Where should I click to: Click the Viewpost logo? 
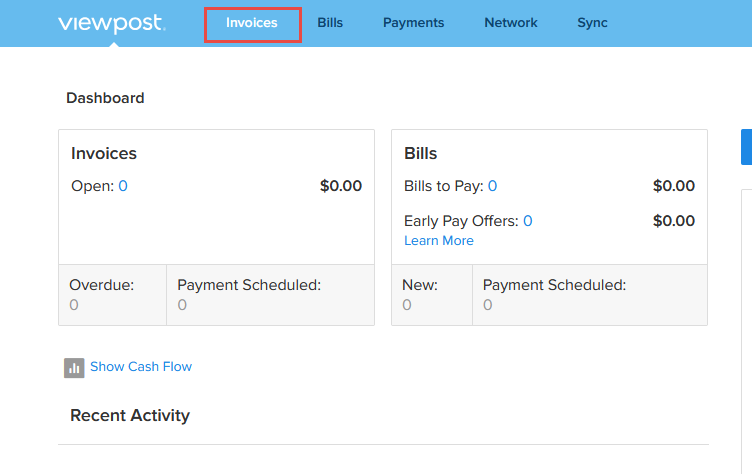click(x=112, y=24)
